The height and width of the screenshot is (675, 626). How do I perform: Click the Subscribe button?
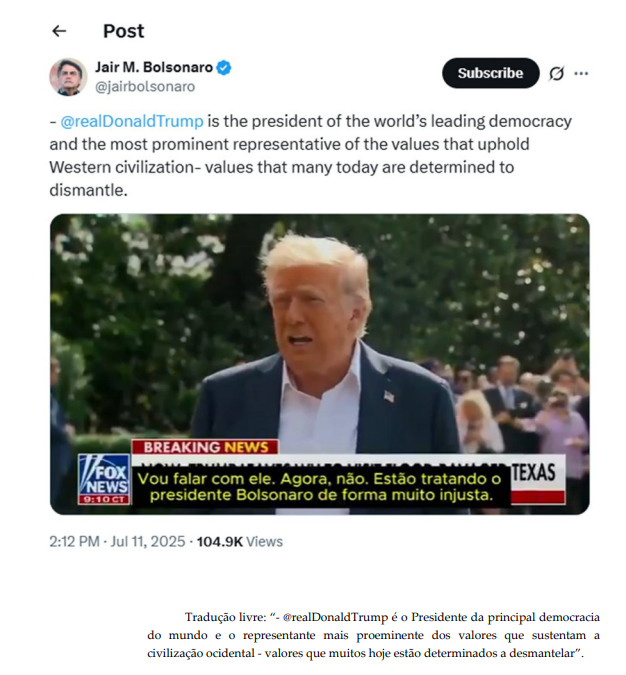[490, 73]
